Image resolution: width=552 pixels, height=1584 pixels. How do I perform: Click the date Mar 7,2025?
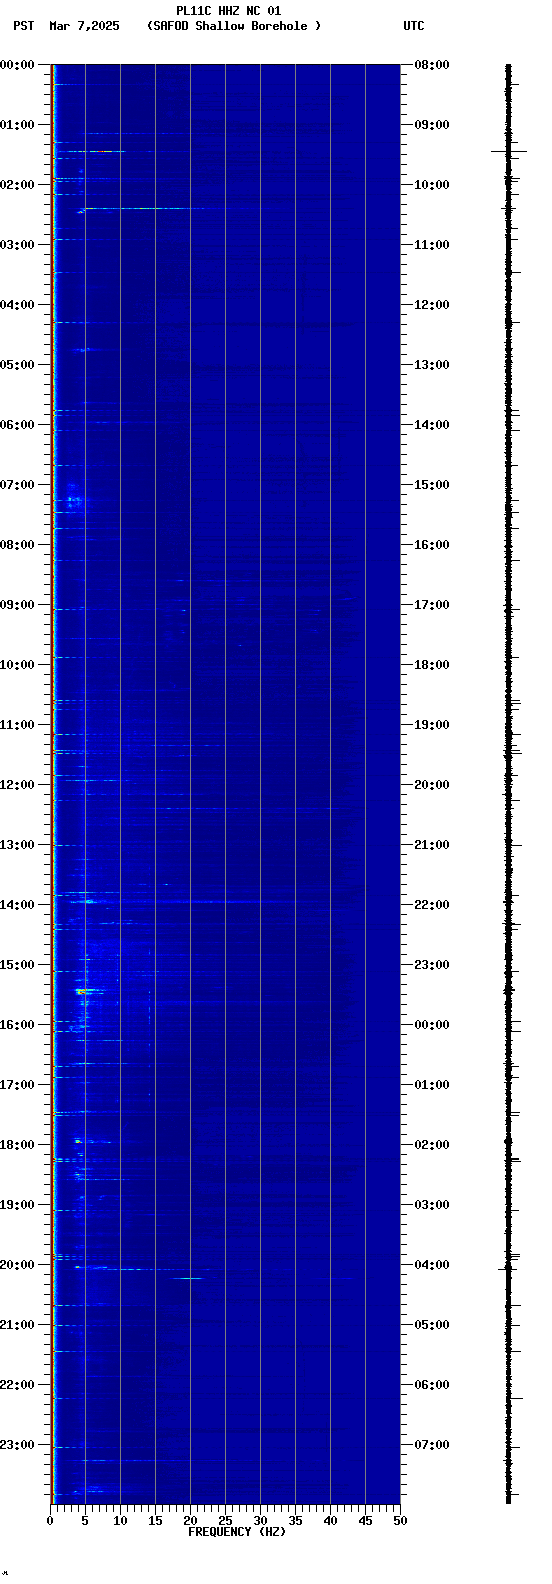(x=84, y=26)
